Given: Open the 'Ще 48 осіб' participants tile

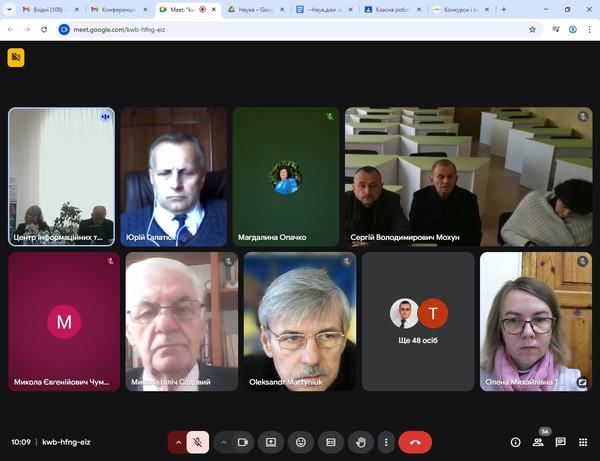Looking at the screenshot, I should tap(418, 321).
